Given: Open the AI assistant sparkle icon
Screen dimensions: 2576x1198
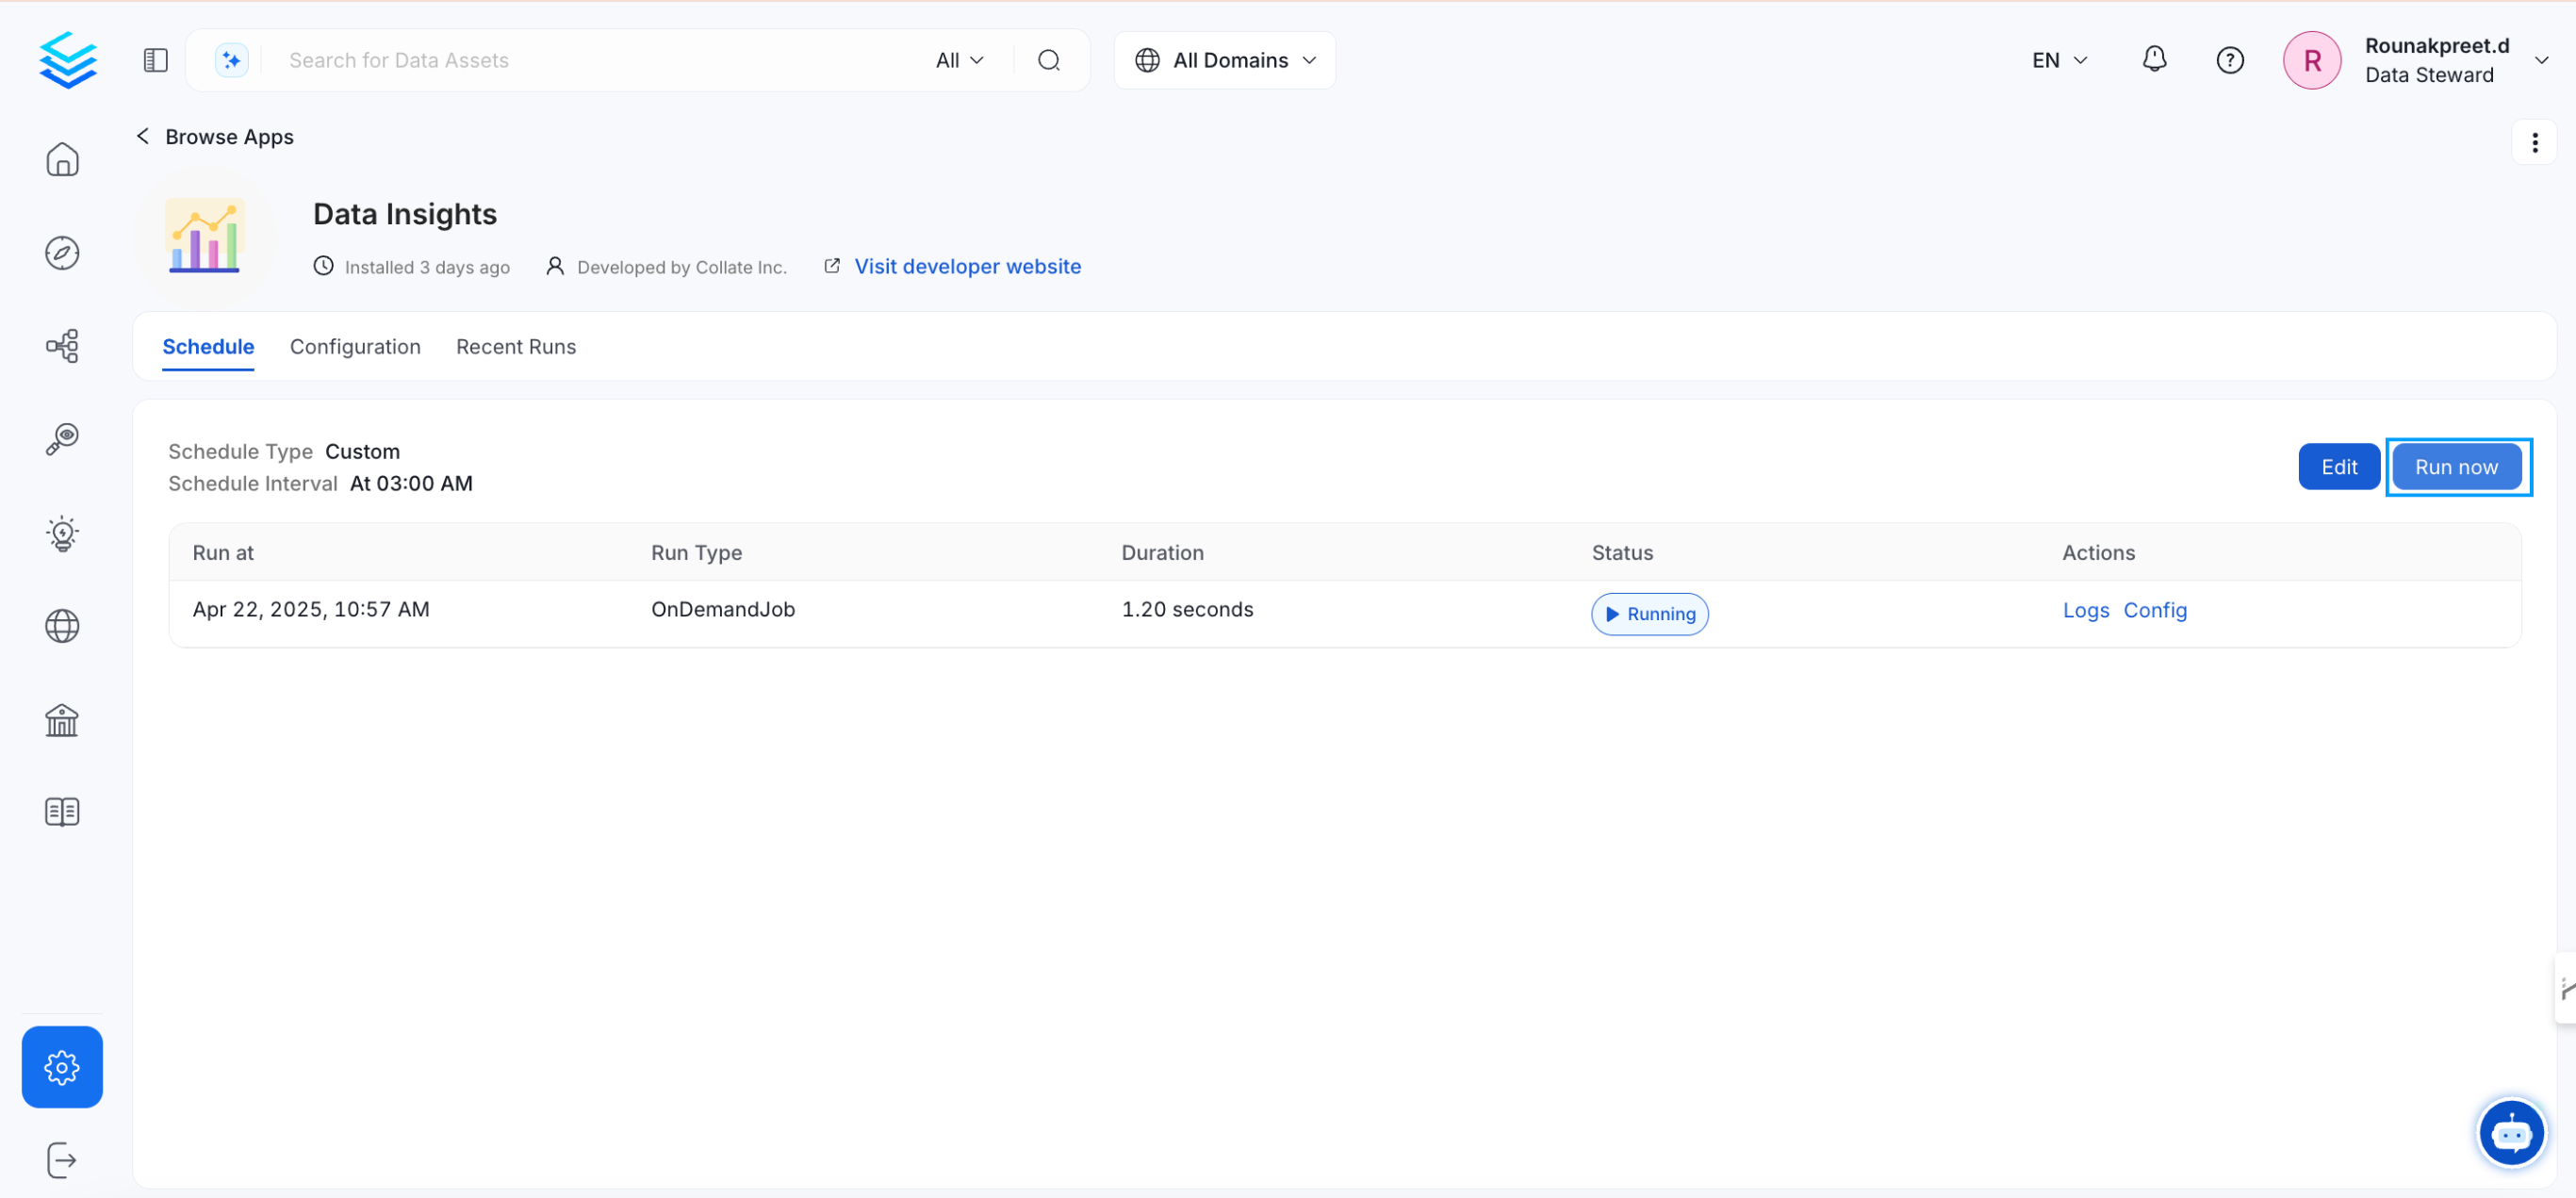Looking at the screenshot, I should click(x=231, y=59).
